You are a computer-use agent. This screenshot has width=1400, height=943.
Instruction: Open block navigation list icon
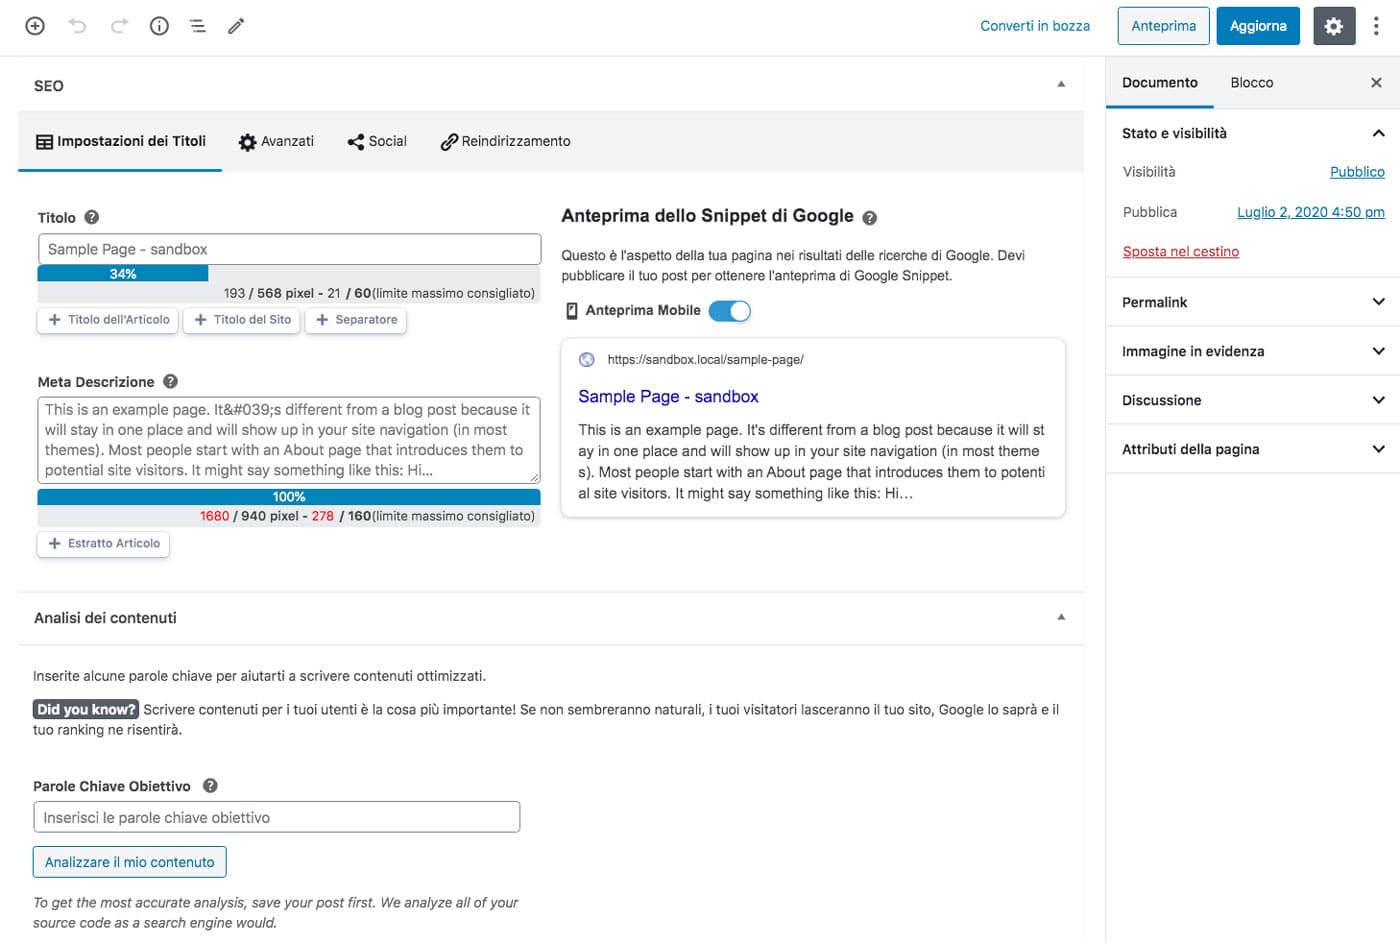click(x=198, y=26)
